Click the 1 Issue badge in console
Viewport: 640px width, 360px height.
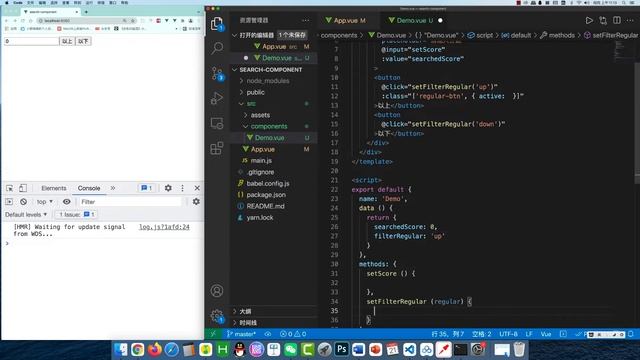pyautogui.click(x=76, y=215)
